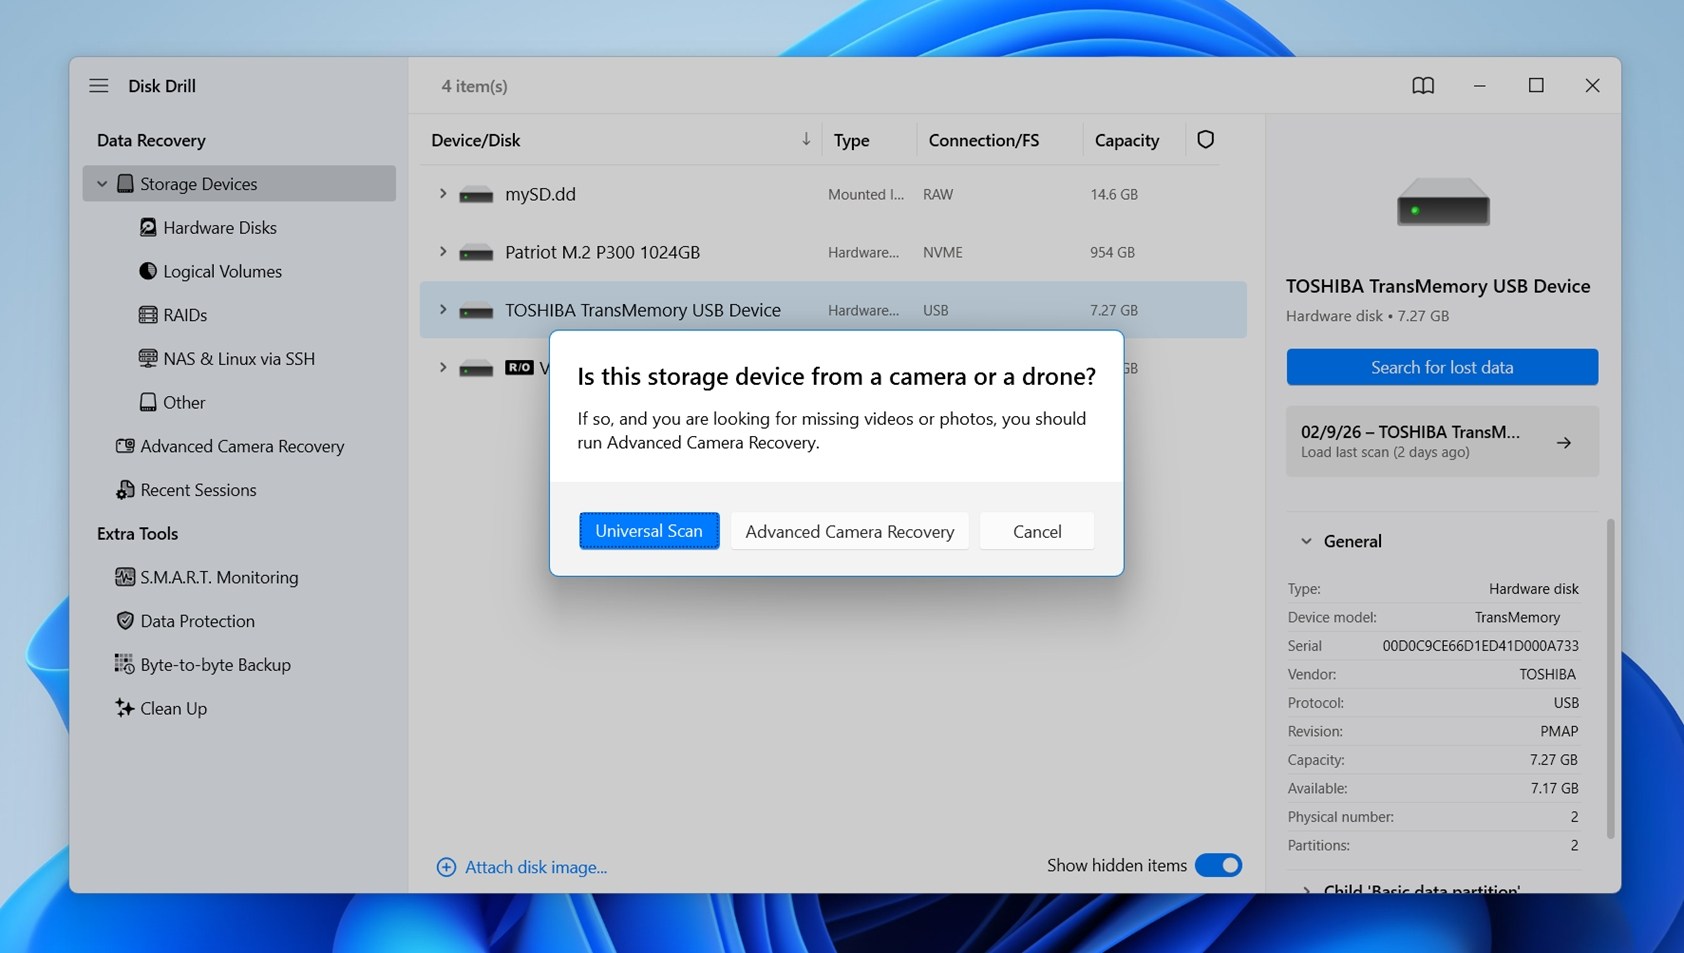
Task: Toggle the Show hidden items switch
Action: pyautogui.click(x=1218, y=865)
